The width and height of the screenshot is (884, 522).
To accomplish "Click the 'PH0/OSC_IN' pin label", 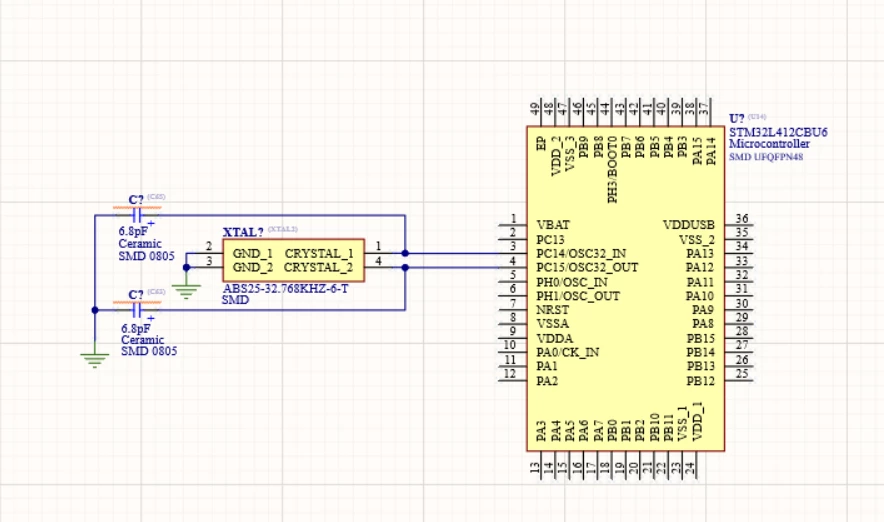I will point(572,282).
